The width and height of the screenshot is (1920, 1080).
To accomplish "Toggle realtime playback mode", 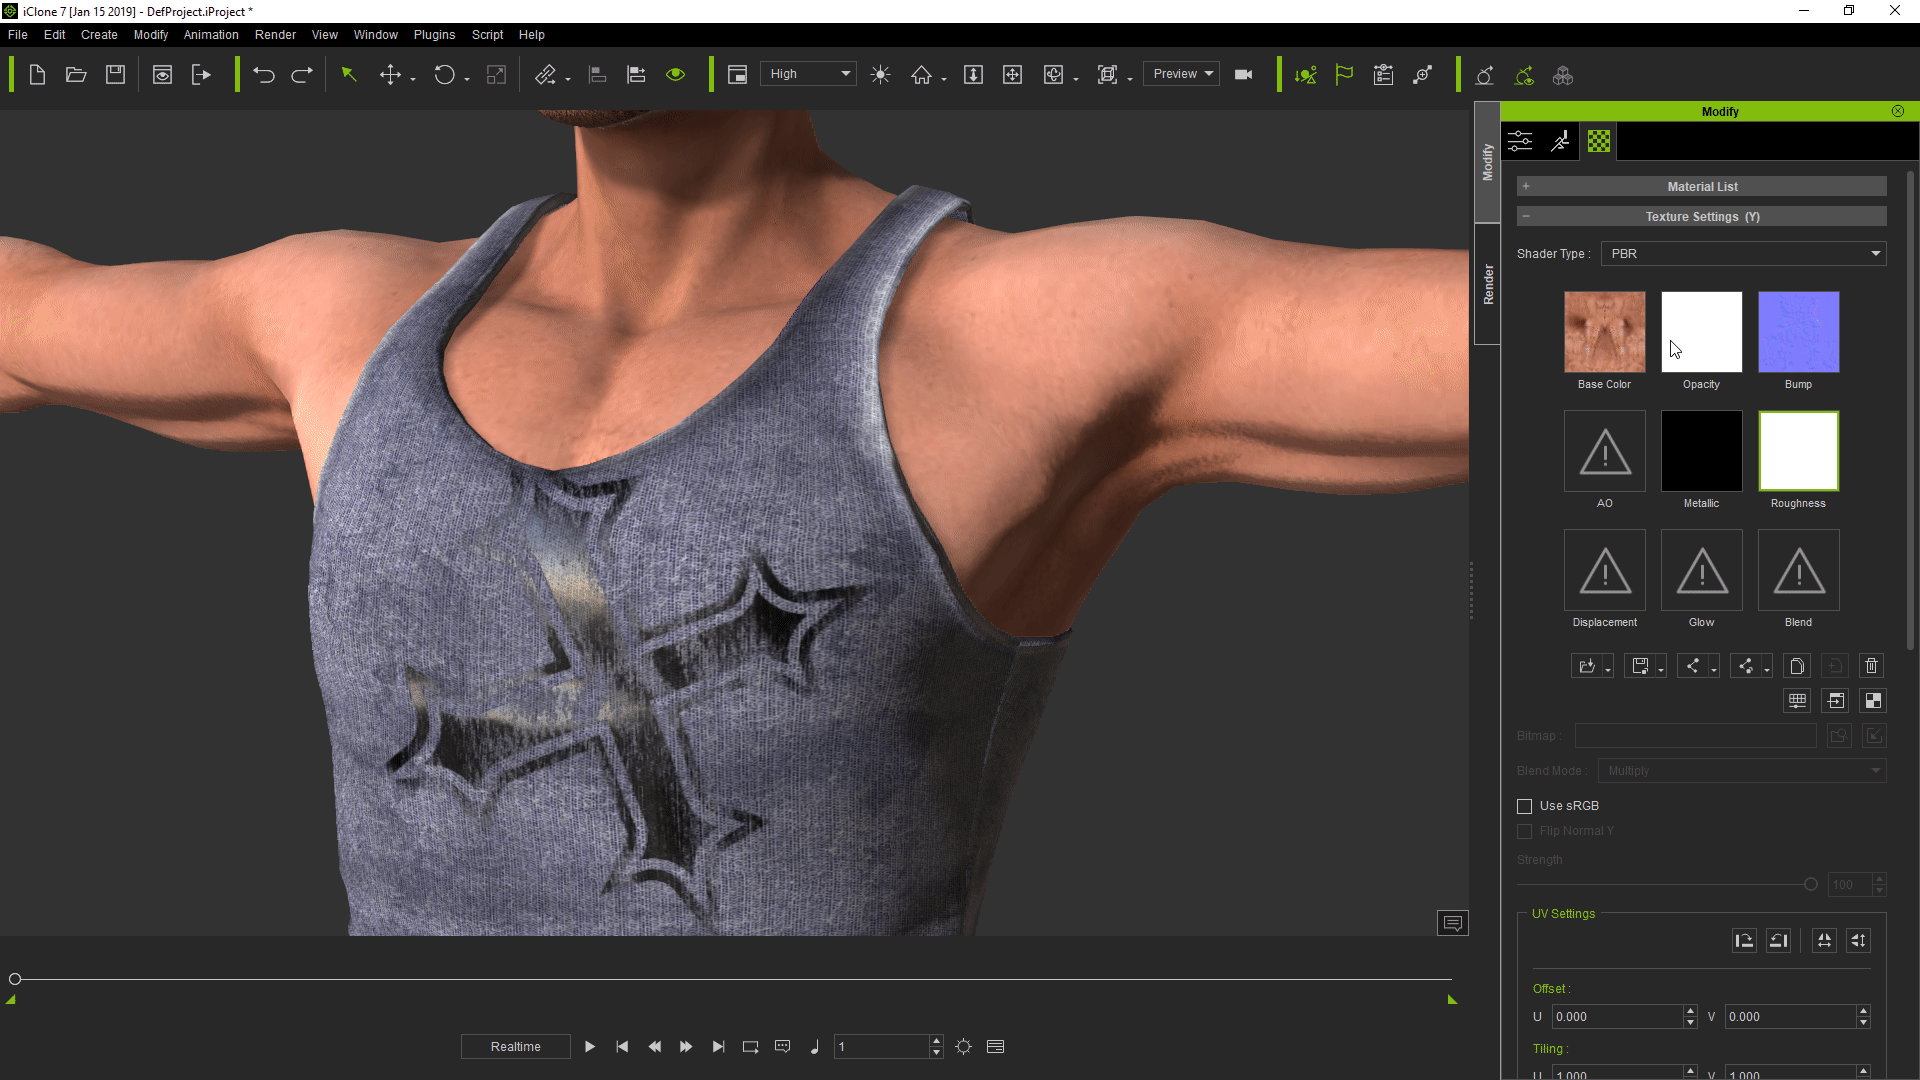I will [514, 1046].
